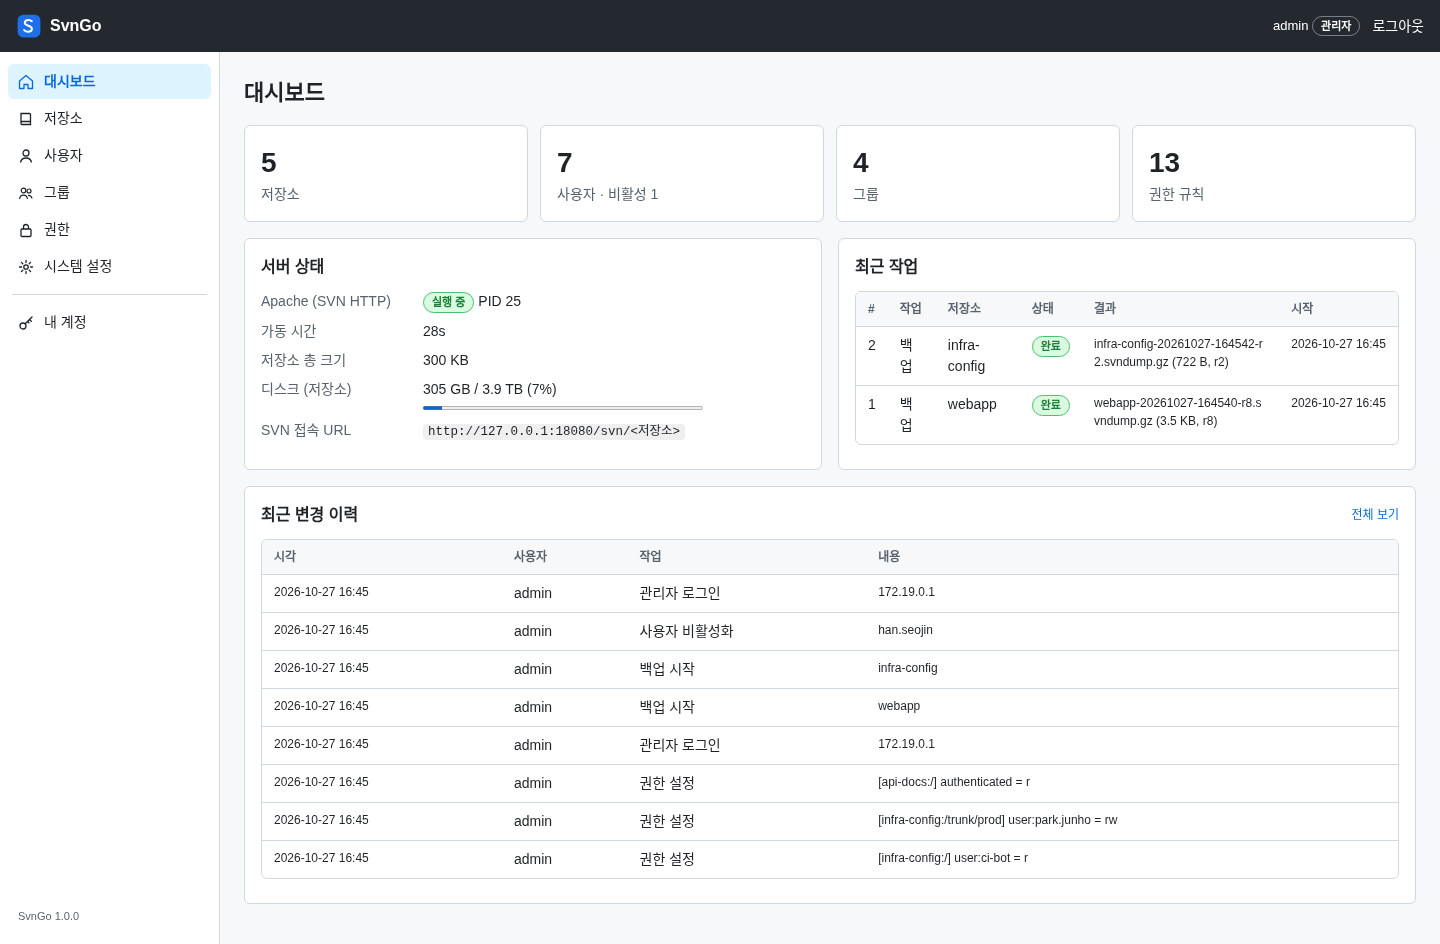Click the home icon beside 대시보드
1440x944 pixels.
point(26,82)
